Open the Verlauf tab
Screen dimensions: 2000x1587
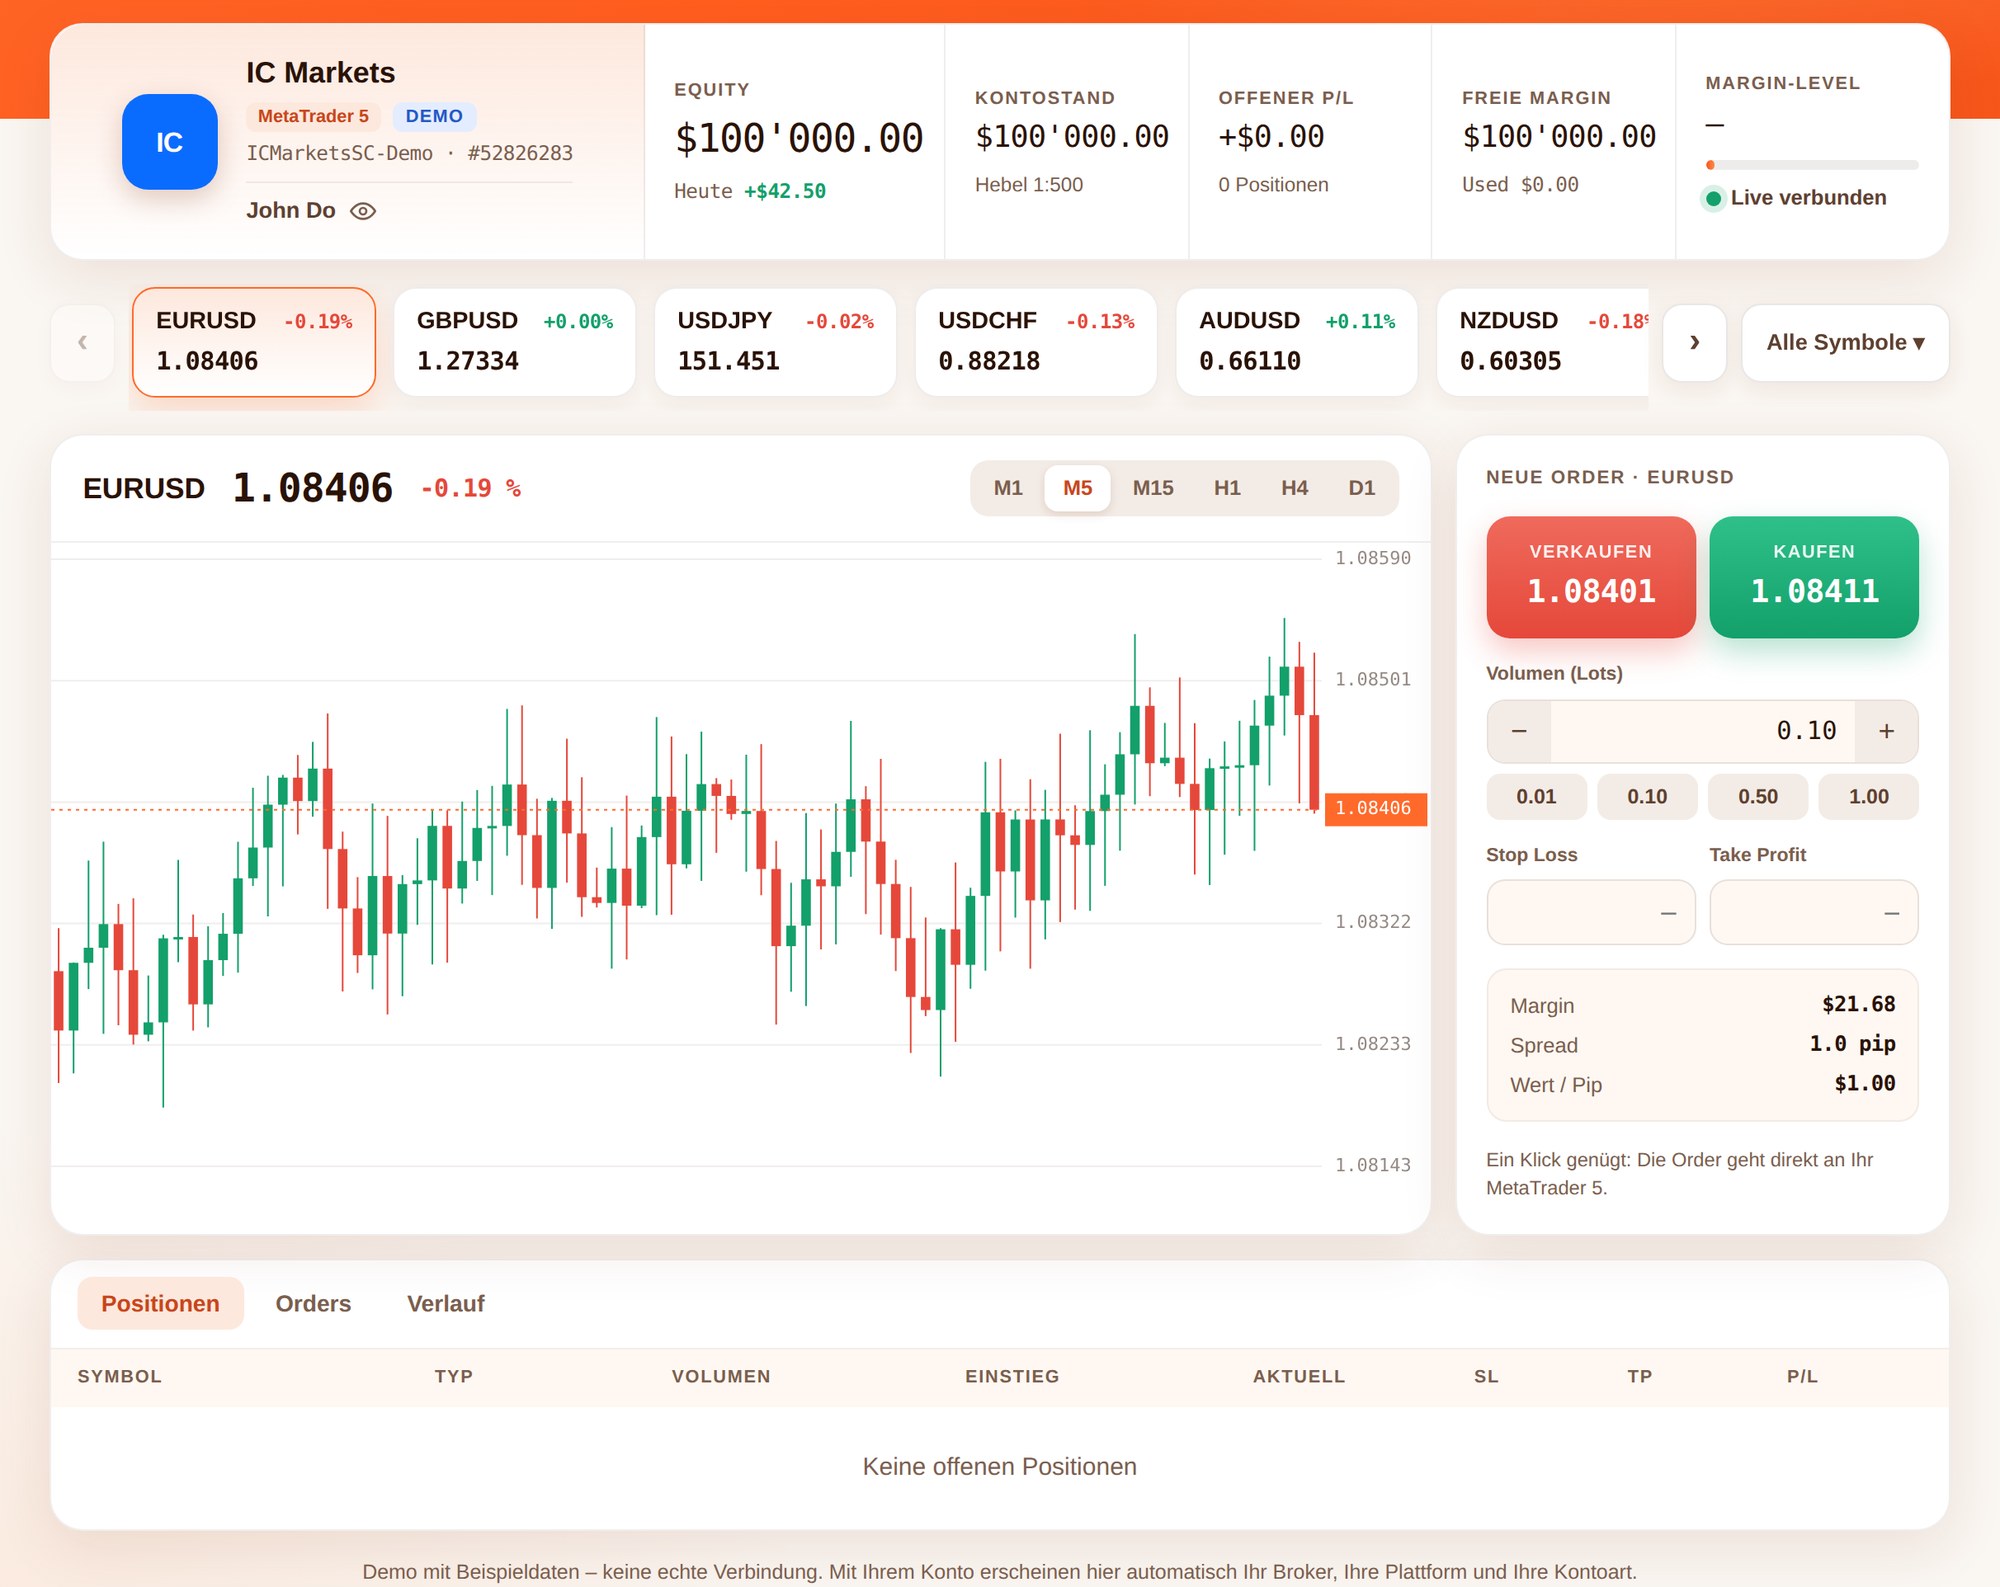click(445, 1303)
